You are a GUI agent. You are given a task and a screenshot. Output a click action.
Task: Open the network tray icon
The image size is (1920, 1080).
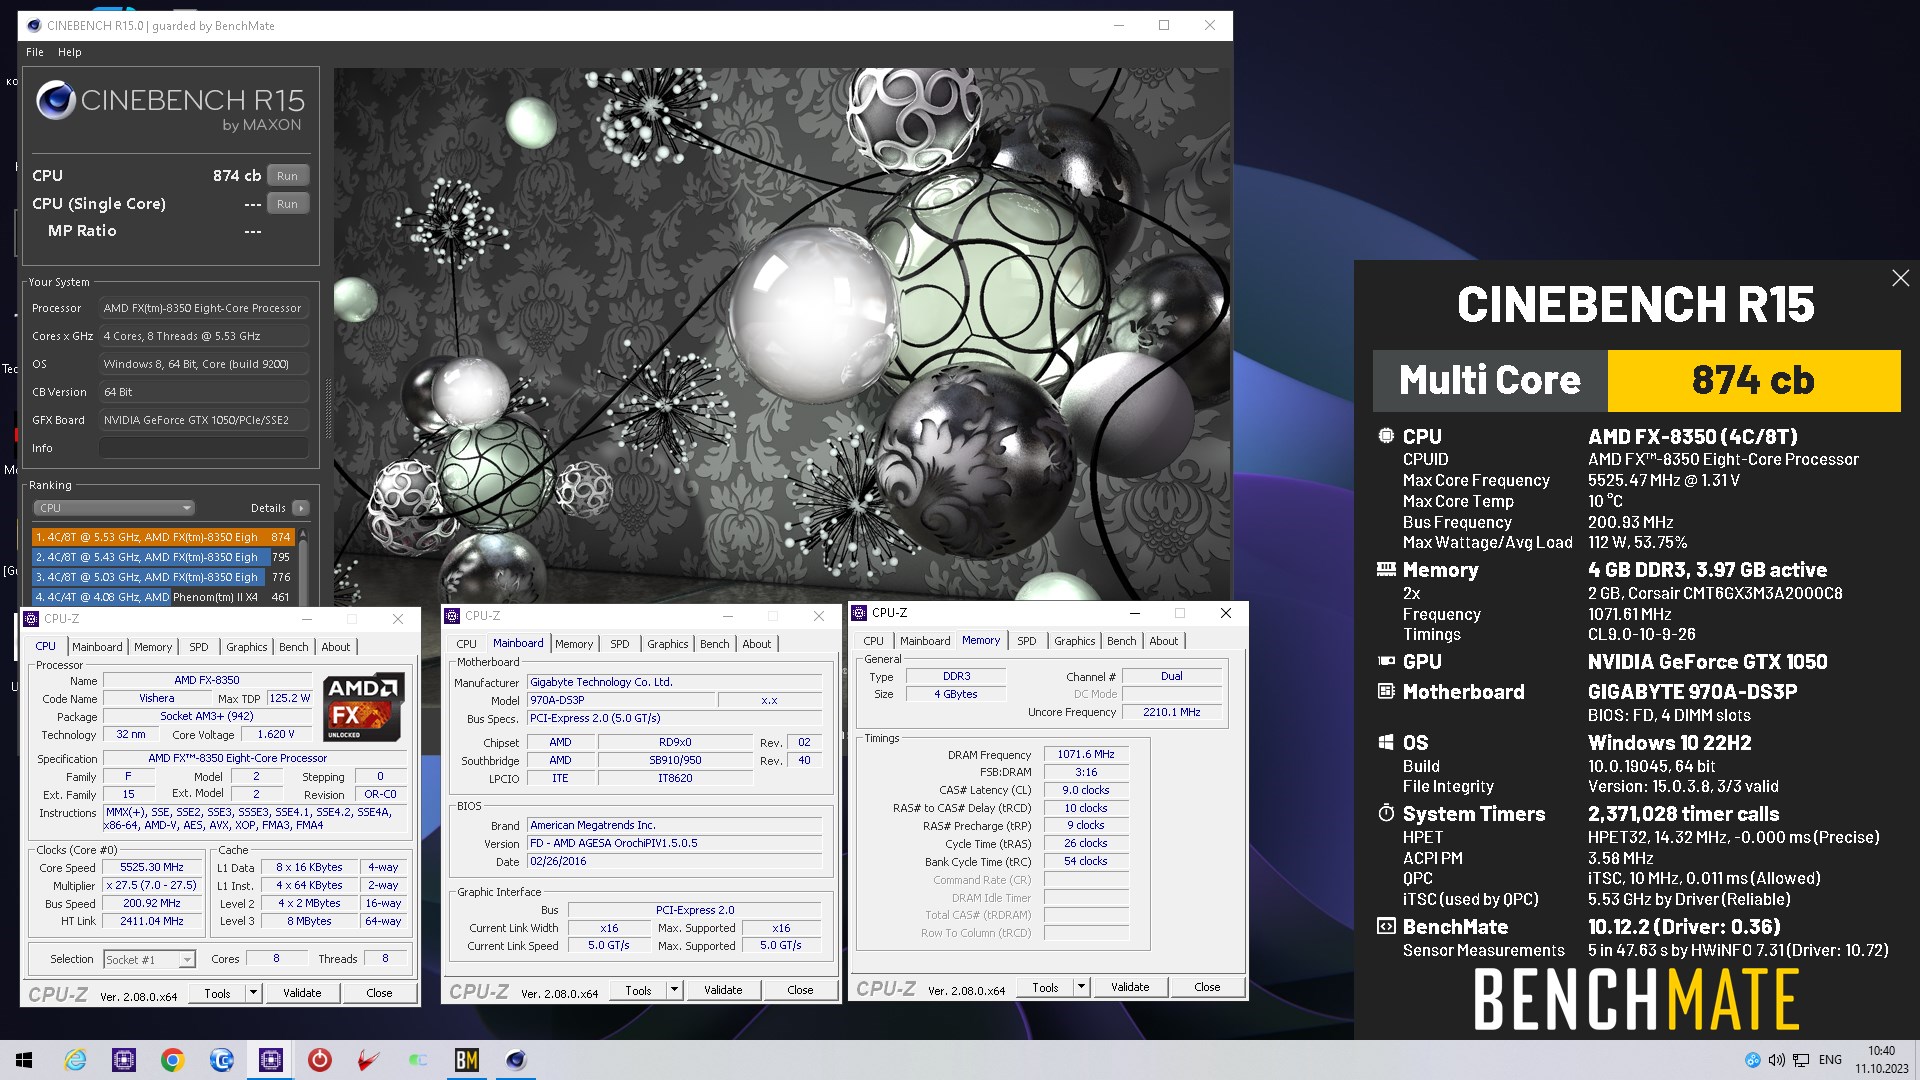tap(1801, 1060)
